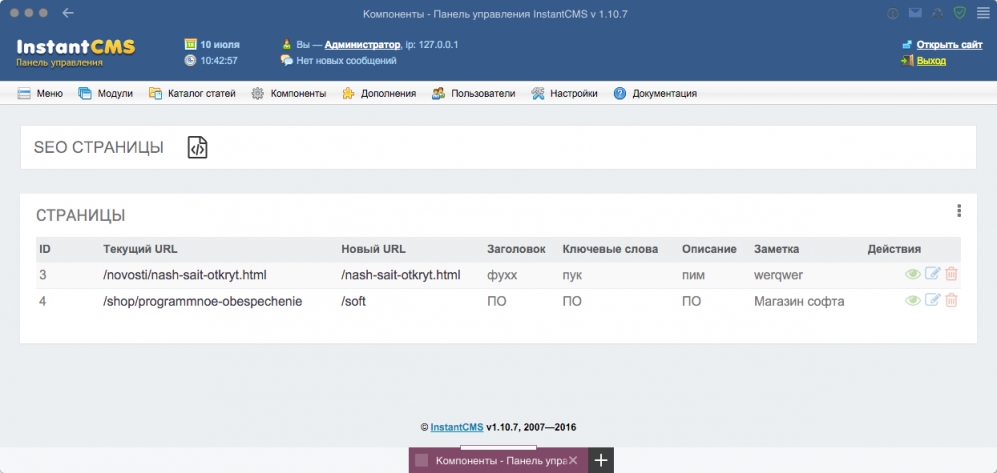Click the back arrow in title bar
The width and height of the screenshot is (997, 473).
click(68, 13)
